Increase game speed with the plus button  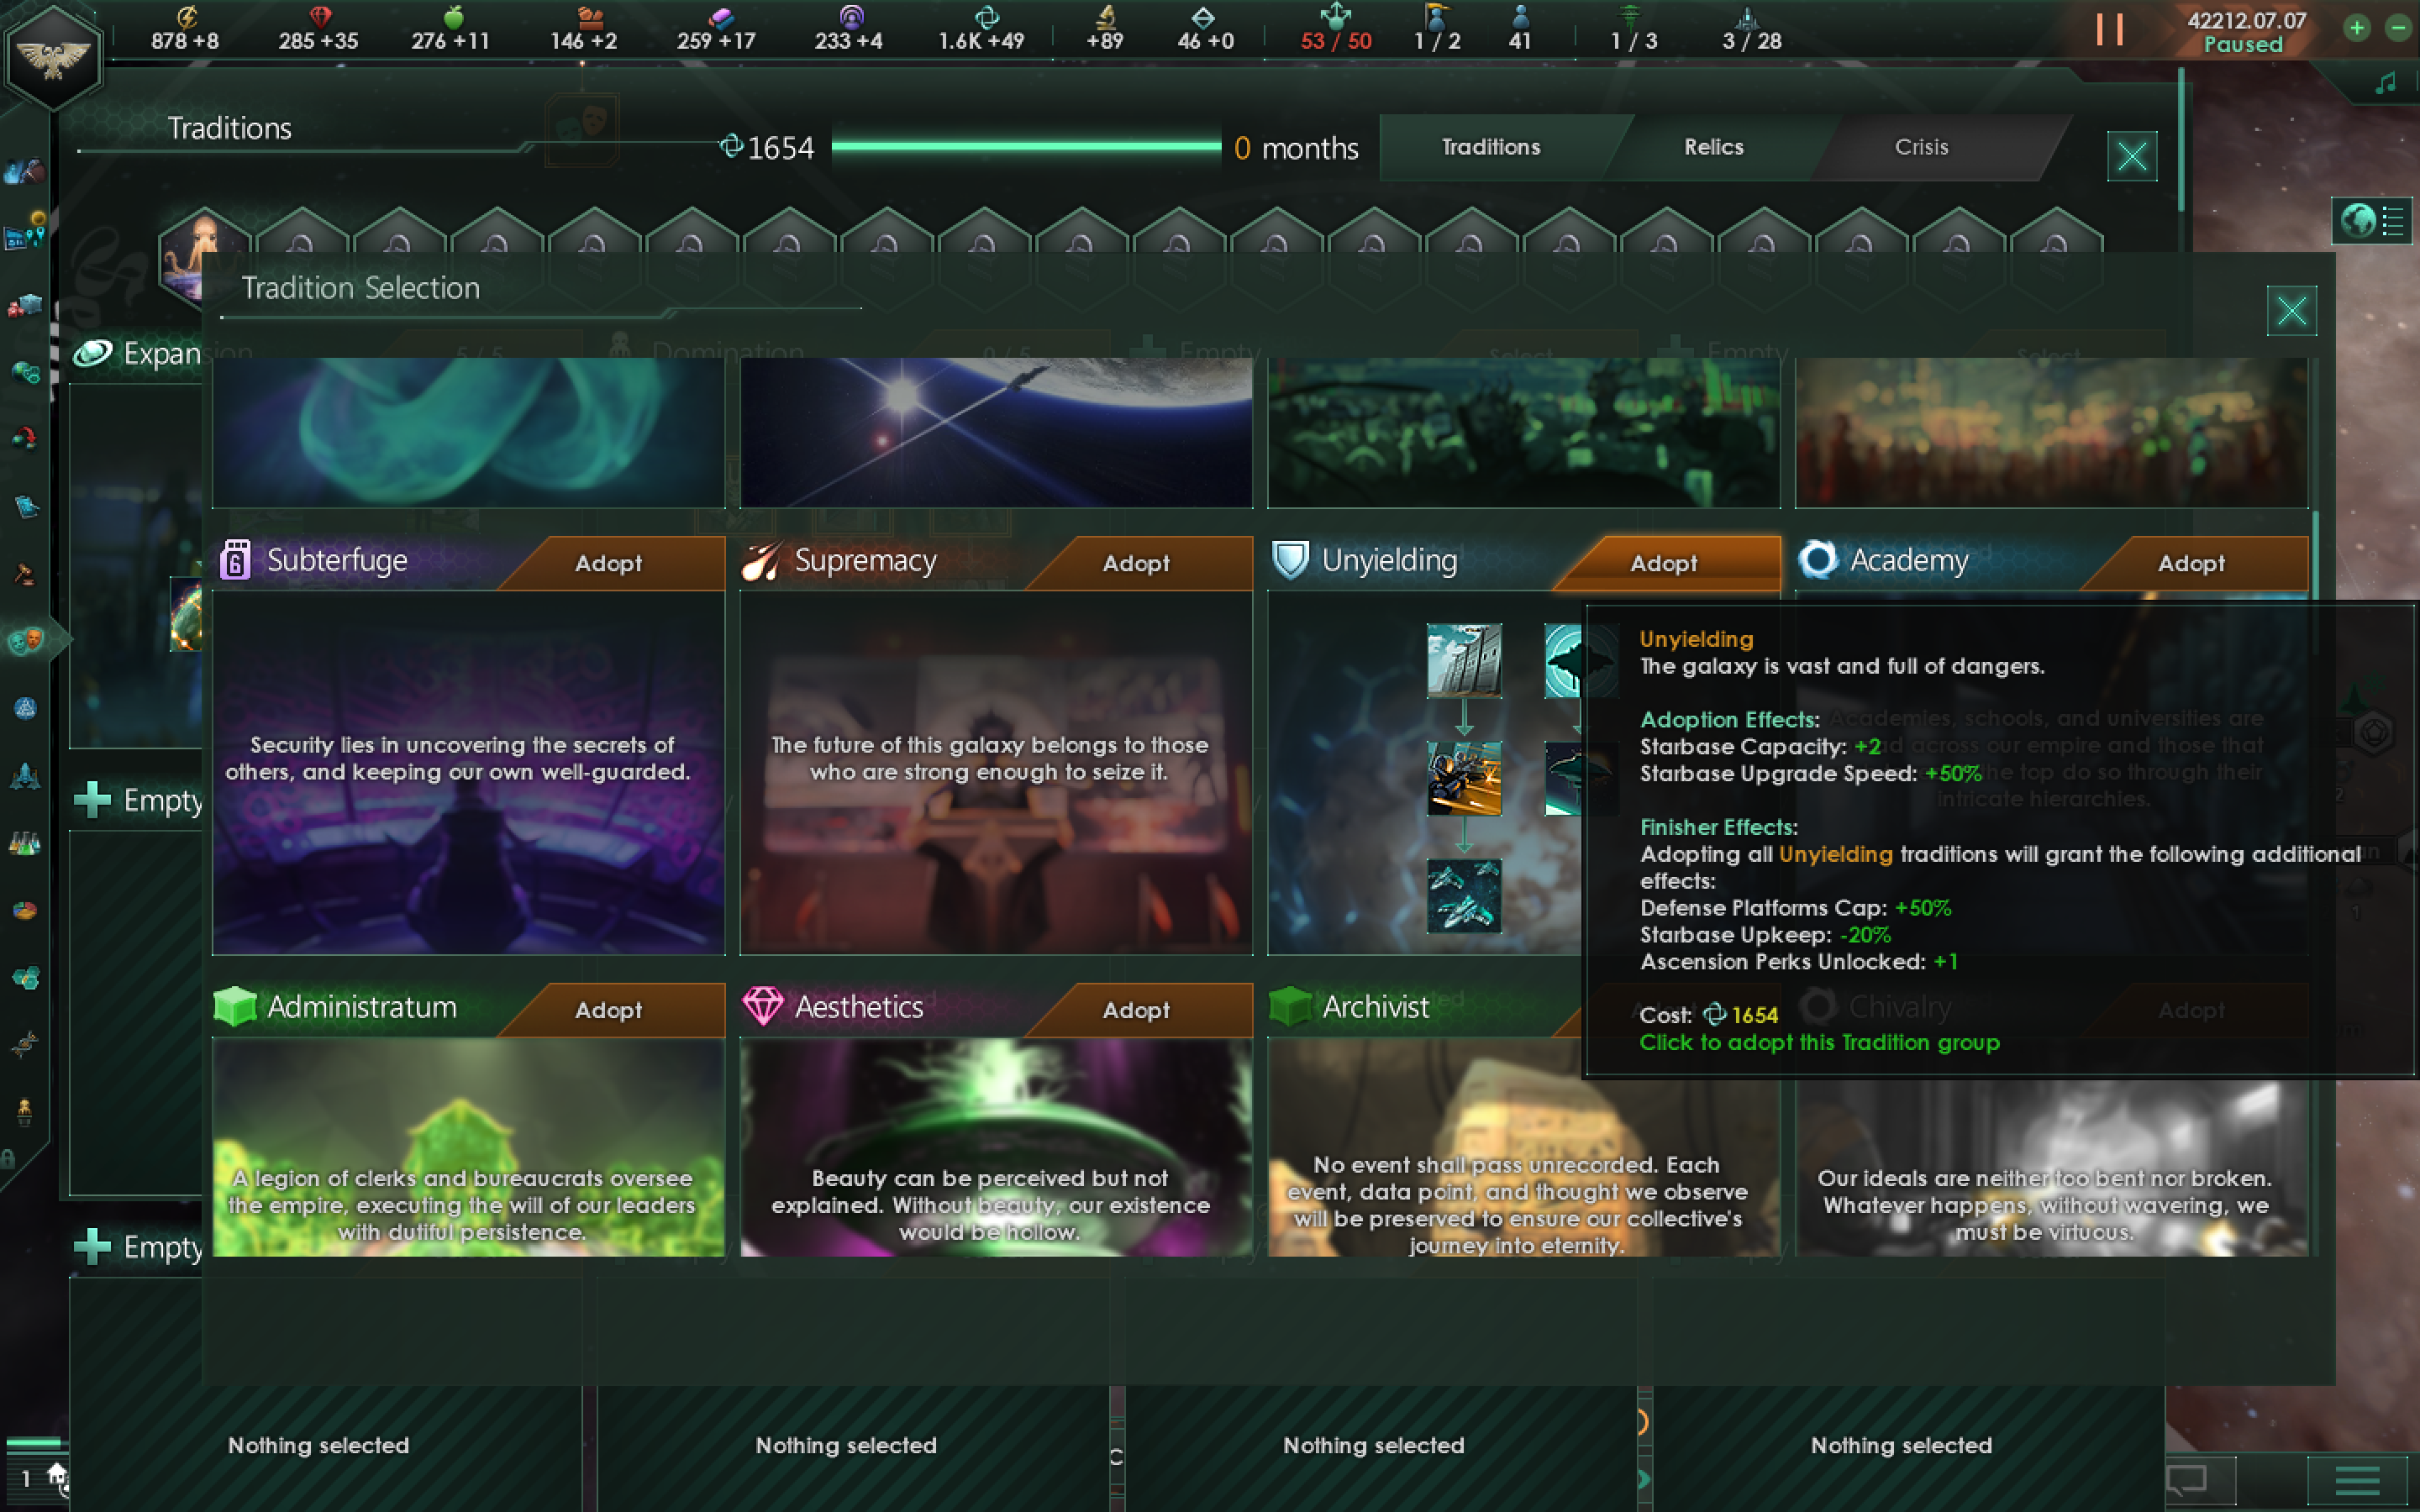pos(2357,28)
